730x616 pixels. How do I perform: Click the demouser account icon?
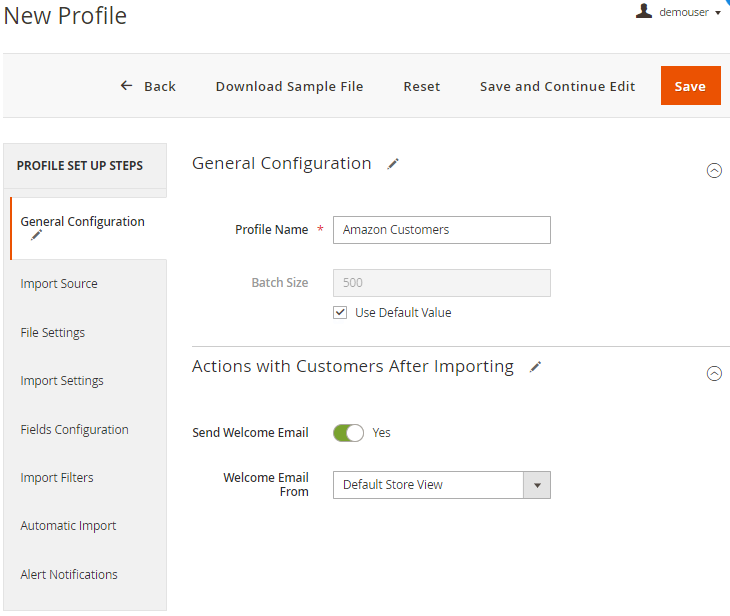(643, 11)
